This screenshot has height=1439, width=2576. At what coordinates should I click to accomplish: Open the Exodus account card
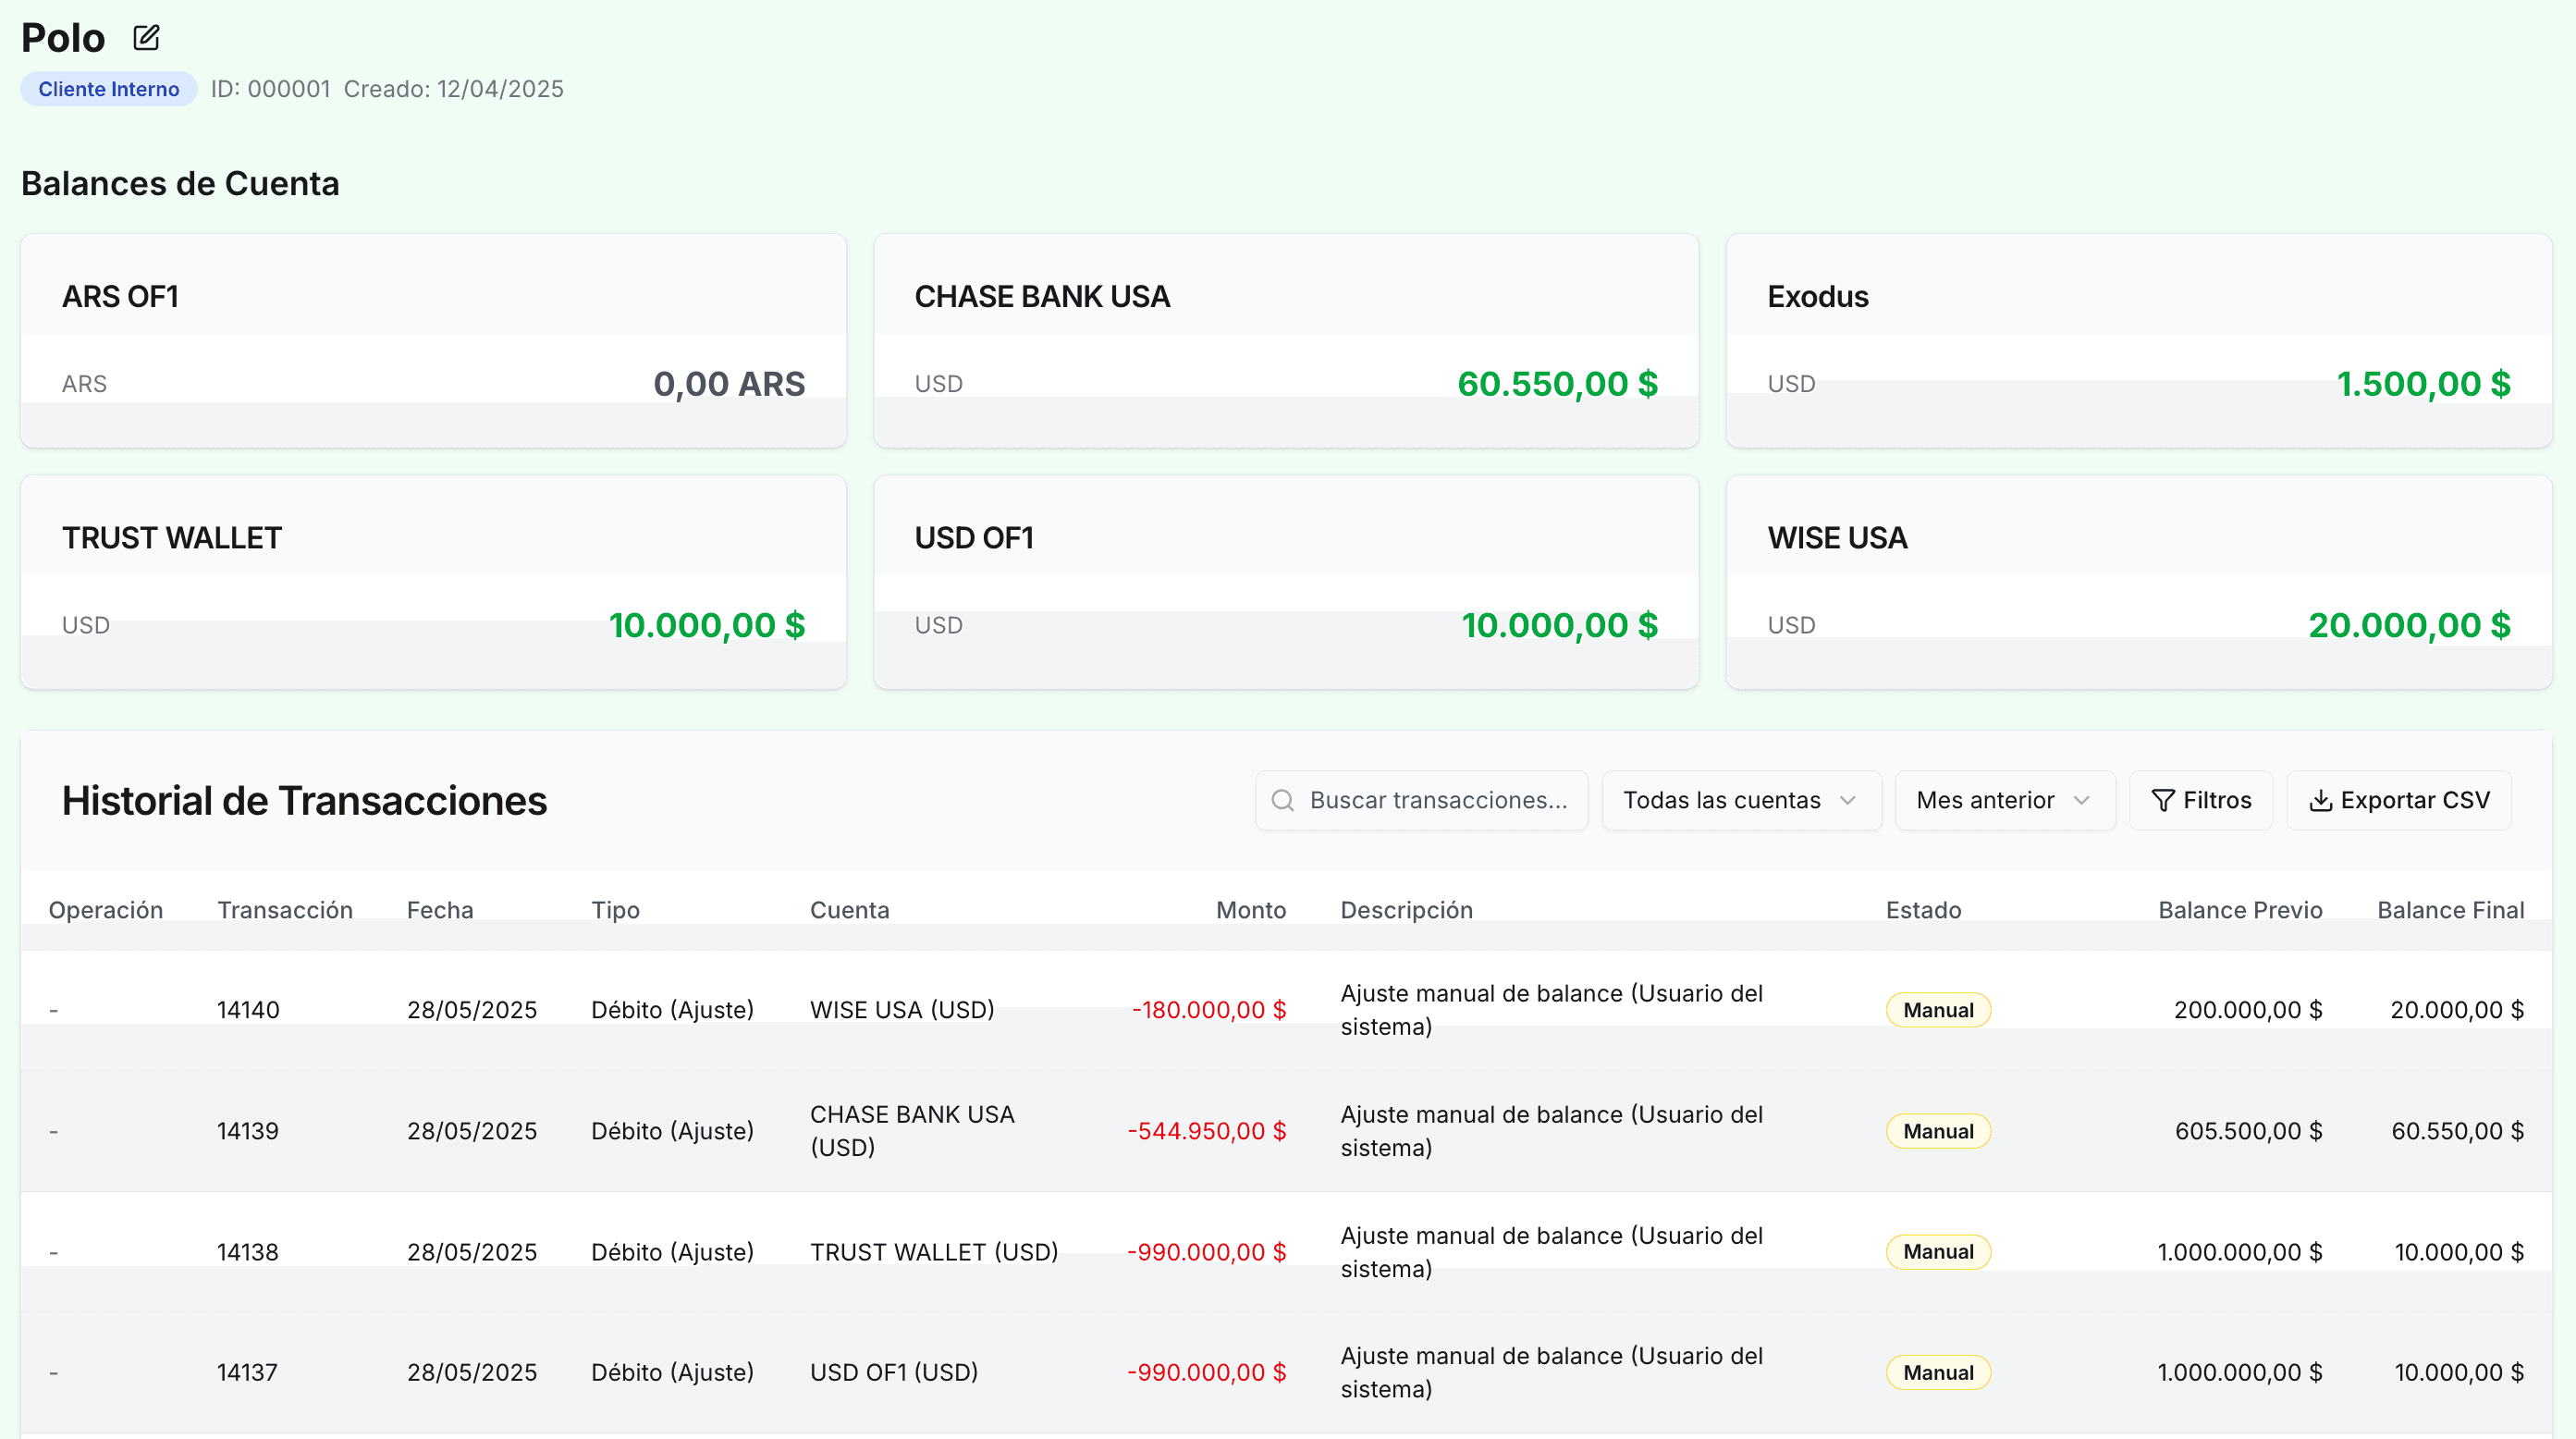pyautogui.click(x=2138, y=341)
